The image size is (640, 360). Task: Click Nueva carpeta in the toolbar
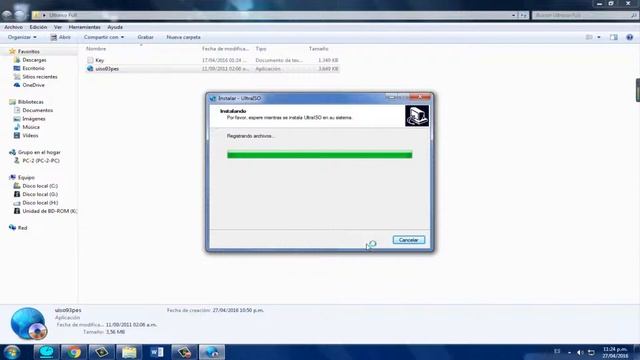coord(183,37)
